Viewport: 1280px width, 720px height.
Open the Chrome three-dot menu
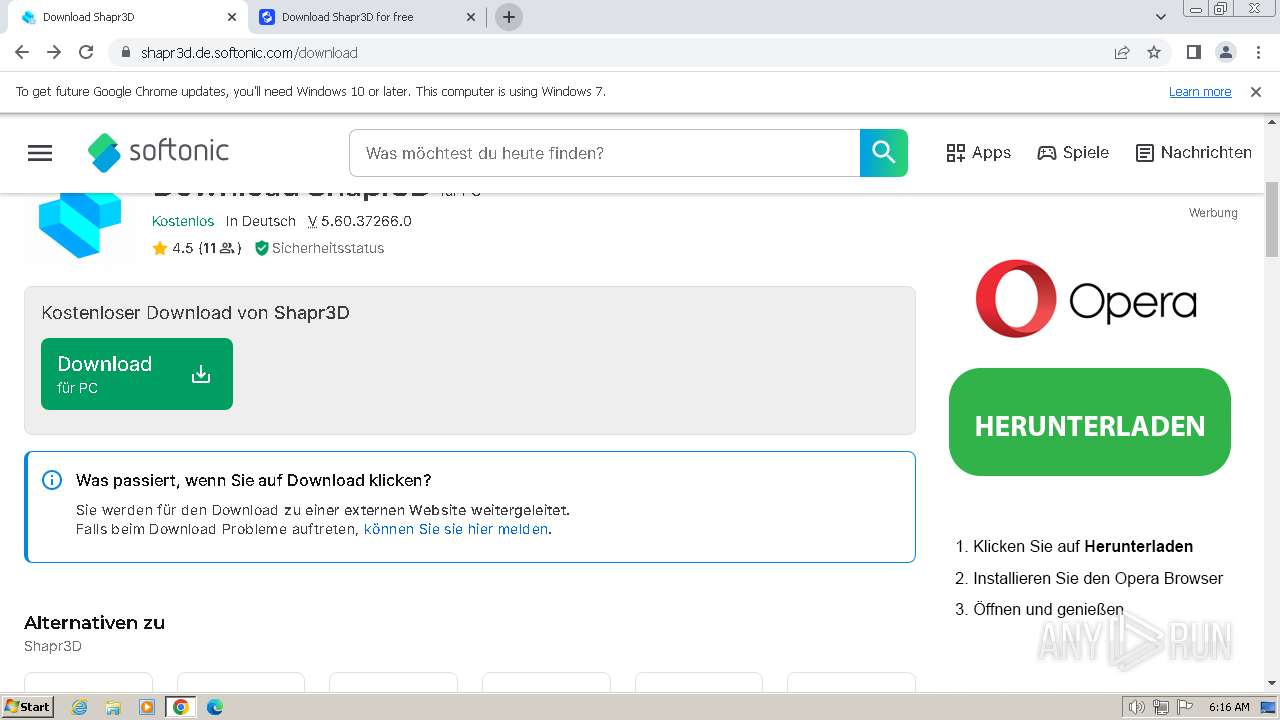[1257, 52]
